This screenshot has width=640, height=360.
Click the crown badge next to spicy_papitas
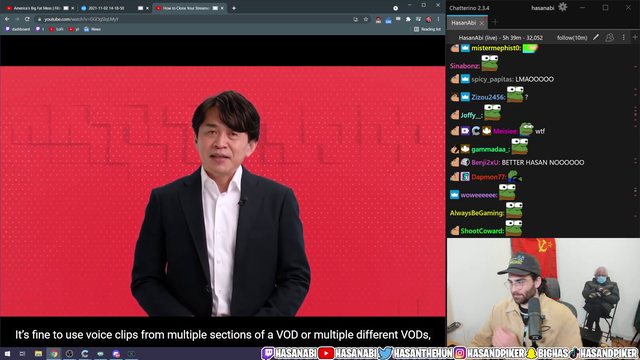(x=465, y=79)
